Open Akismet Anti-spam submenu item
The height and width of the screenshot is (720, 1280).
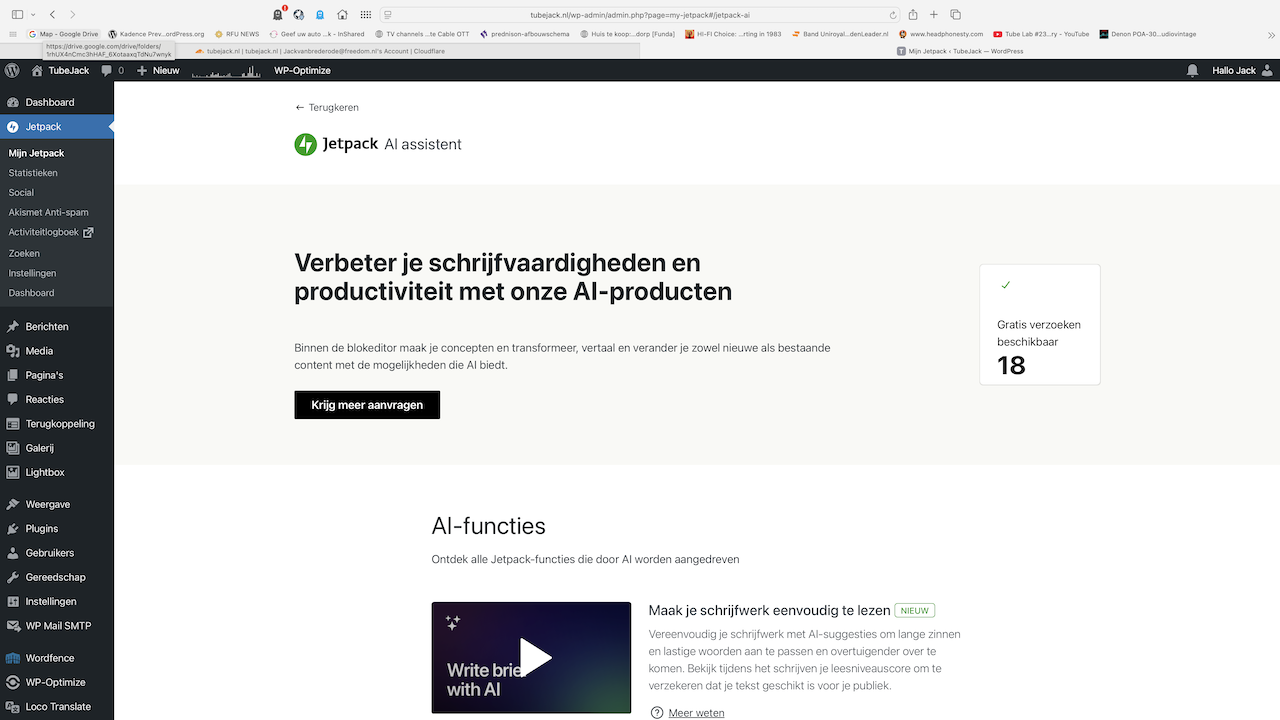tap(48, 213)
